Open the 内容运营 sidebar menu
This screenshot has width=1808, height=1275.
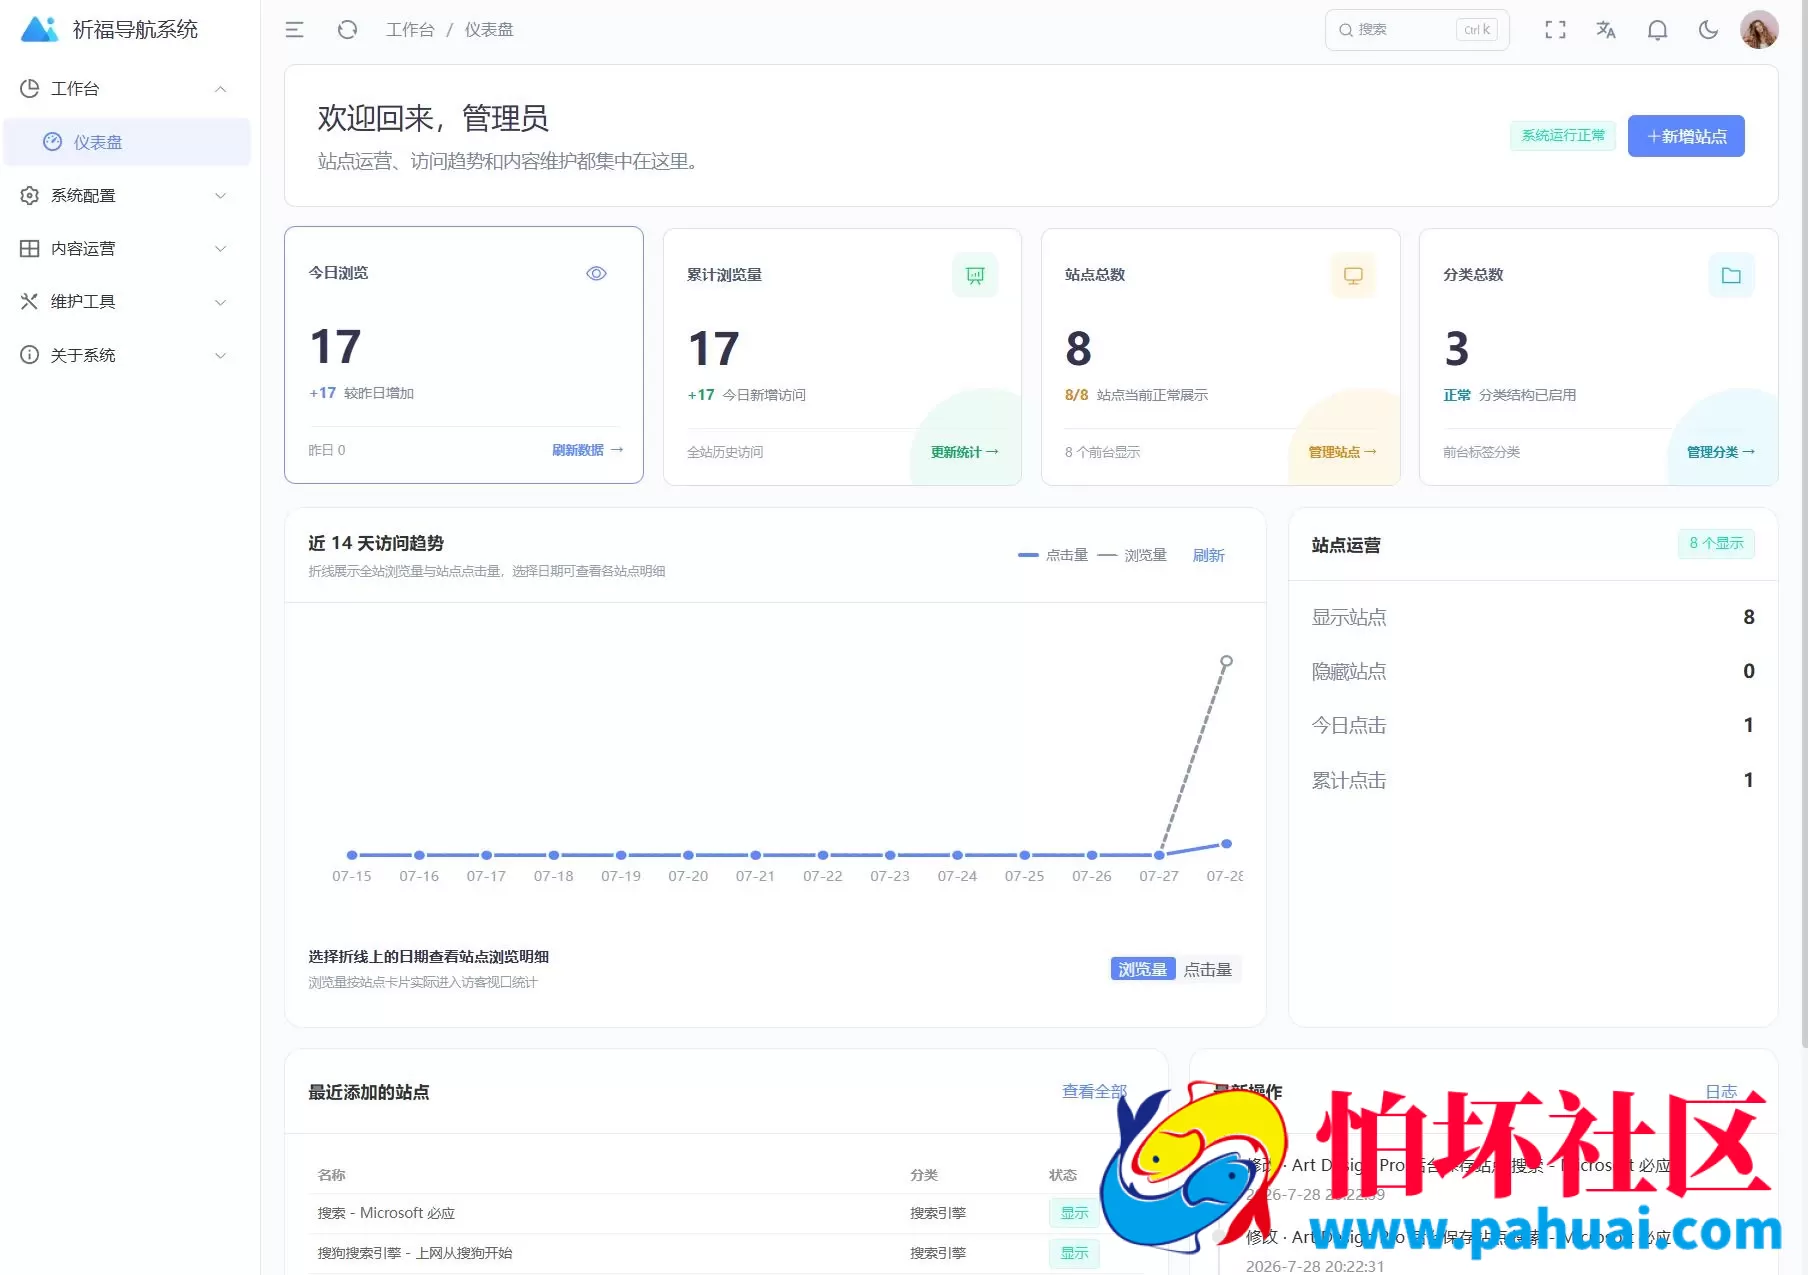point(127,248)
